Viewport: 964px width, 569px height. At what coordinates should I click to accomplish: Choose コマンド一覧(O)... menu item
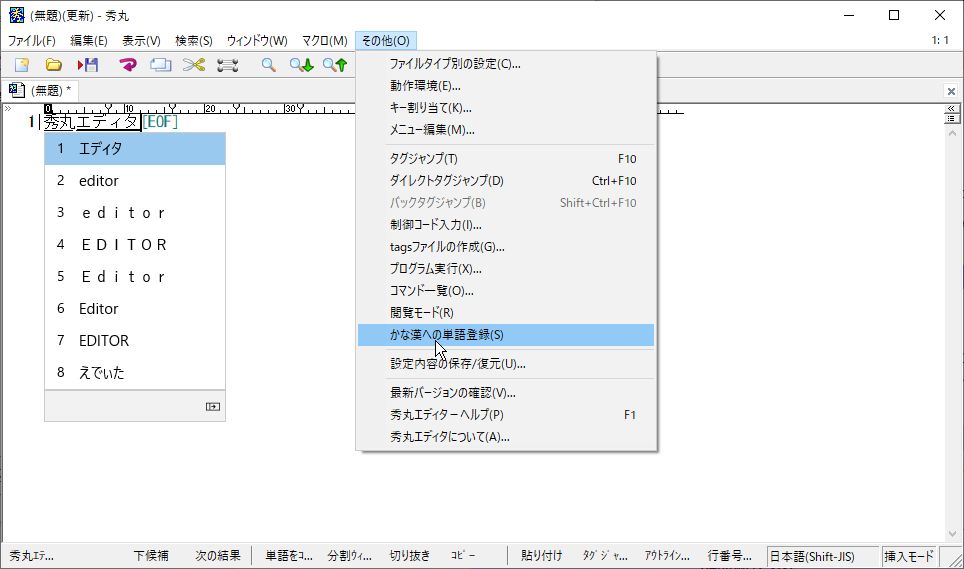[506, 291]
